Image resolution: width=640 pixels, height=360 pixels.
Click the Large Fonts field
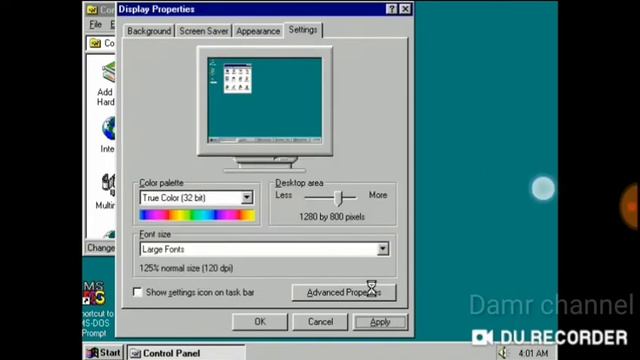(264, 249)
